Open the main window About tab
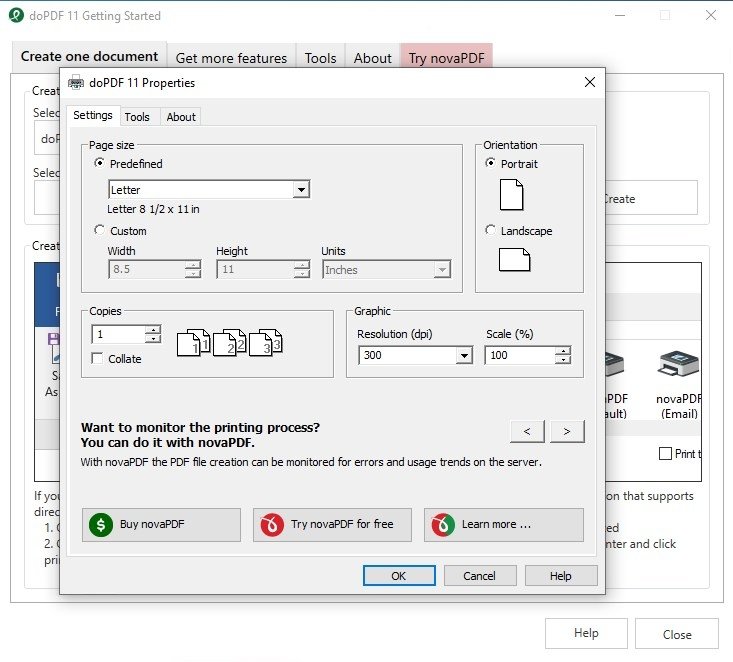 373,58
